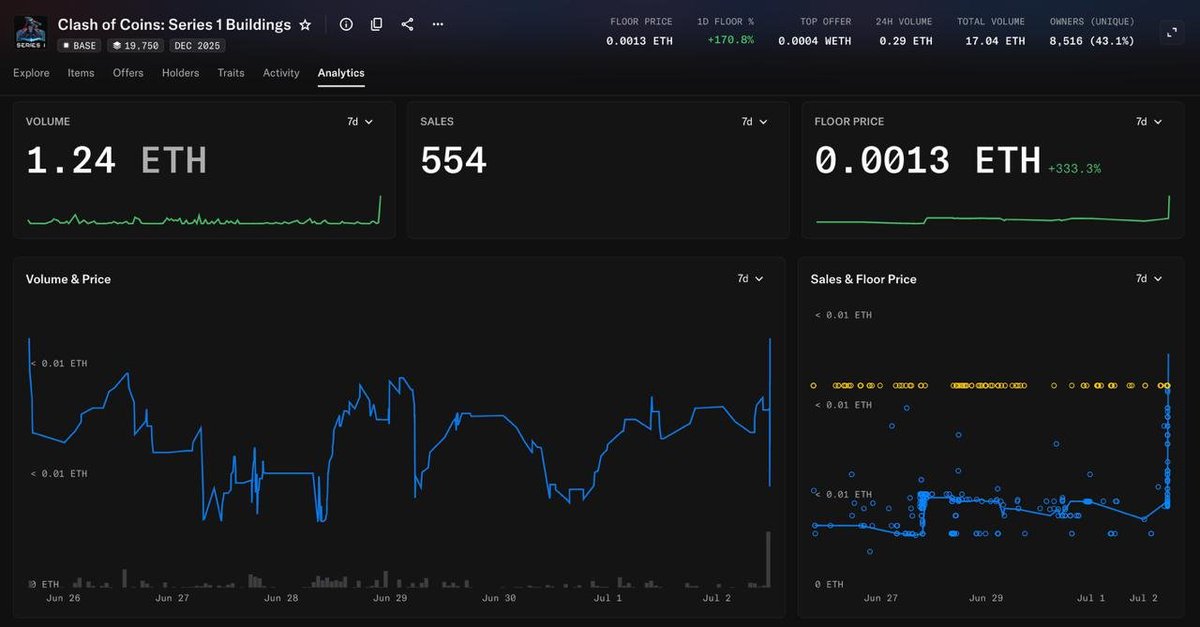Change Sales & Floor Price chart 7d range
Screen dimensions: 1200x627
pos(1149,279)
